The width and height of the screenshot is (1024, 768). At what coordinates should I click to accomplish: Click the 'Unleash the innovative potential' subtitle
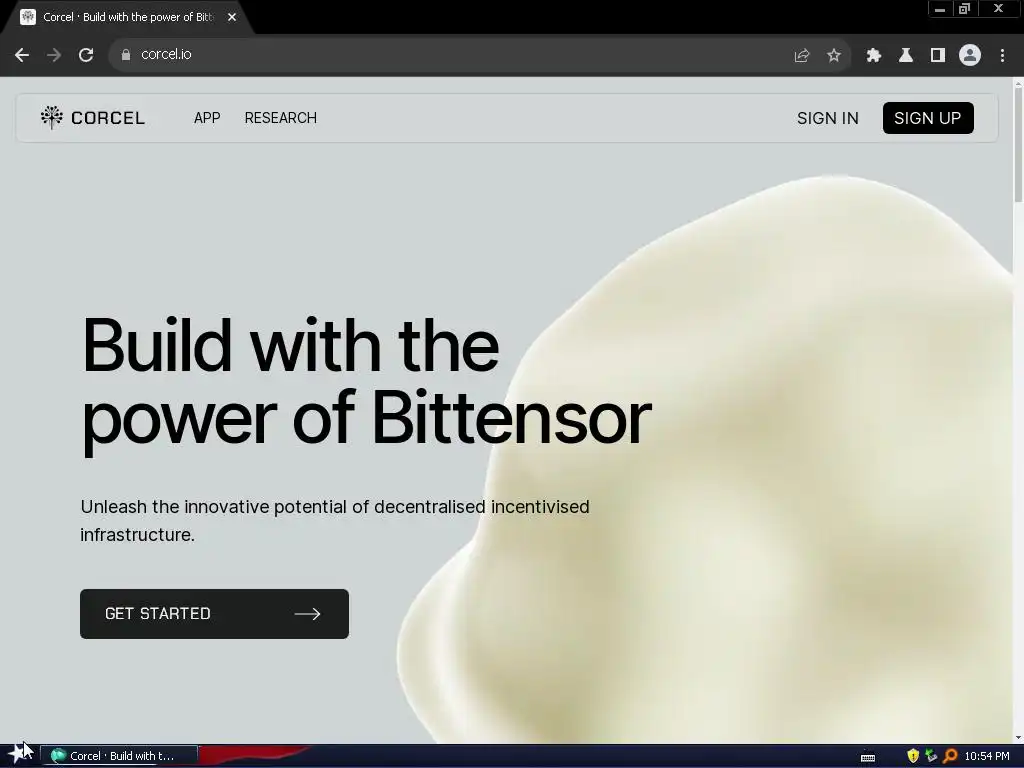[x=334, y=520]
